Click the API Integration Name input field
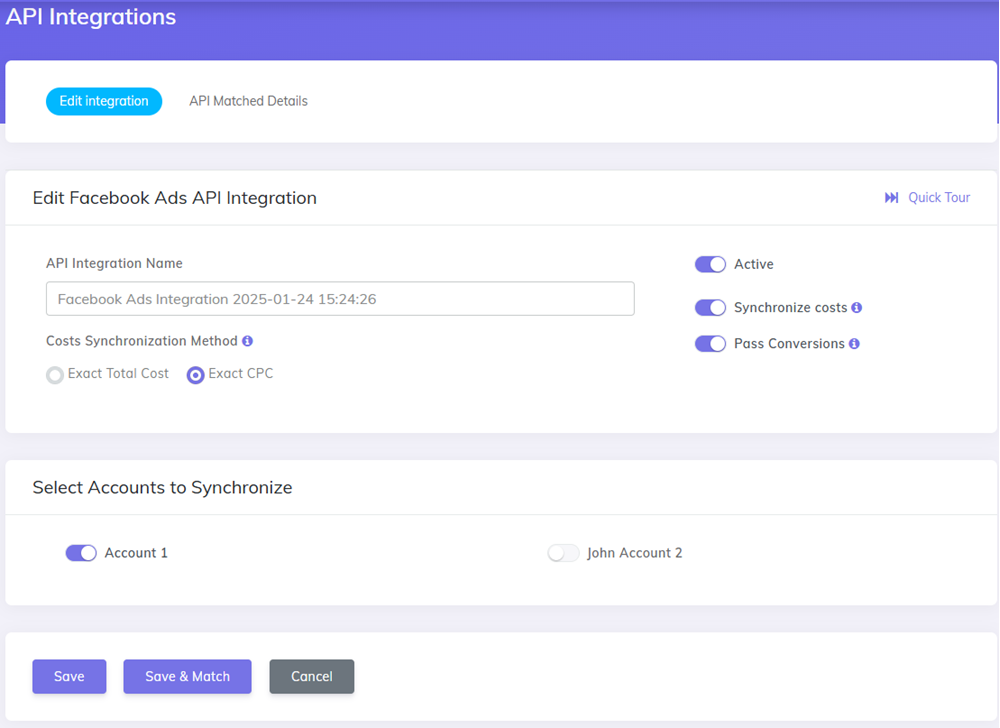This screenshot has width=1000, height=728. (x=340, y=298)
